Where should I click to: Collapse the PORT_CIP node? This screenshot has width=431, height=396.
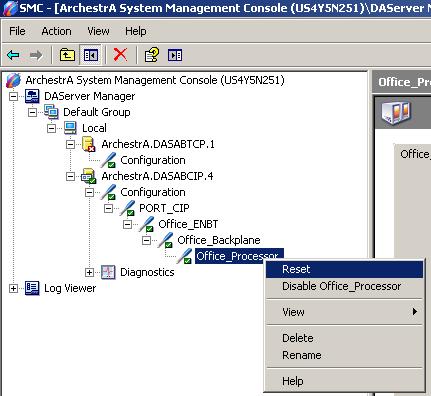[x=108, y=208]
